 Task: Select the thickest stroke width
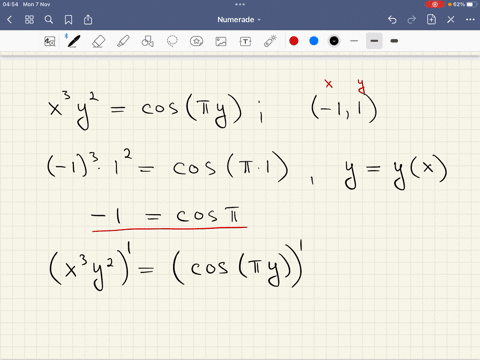click(x=394, y=41)
